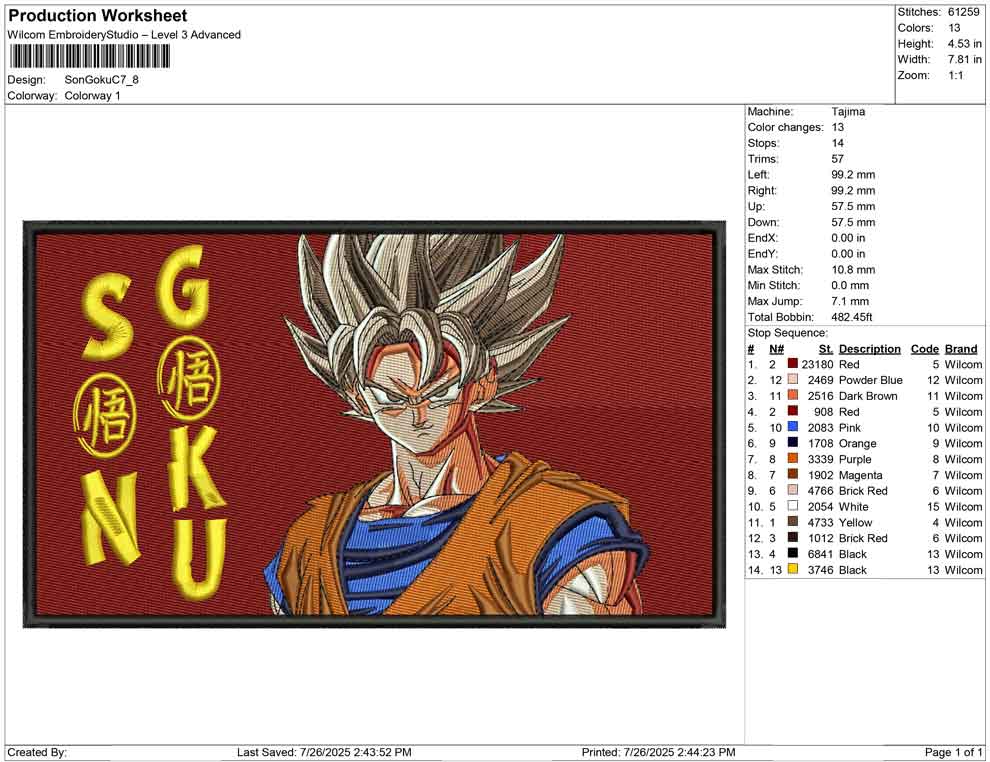This screenshot has width=990, height=762.
Task: Click the black swatch beside 6841
Action: (x=792, y=554)
